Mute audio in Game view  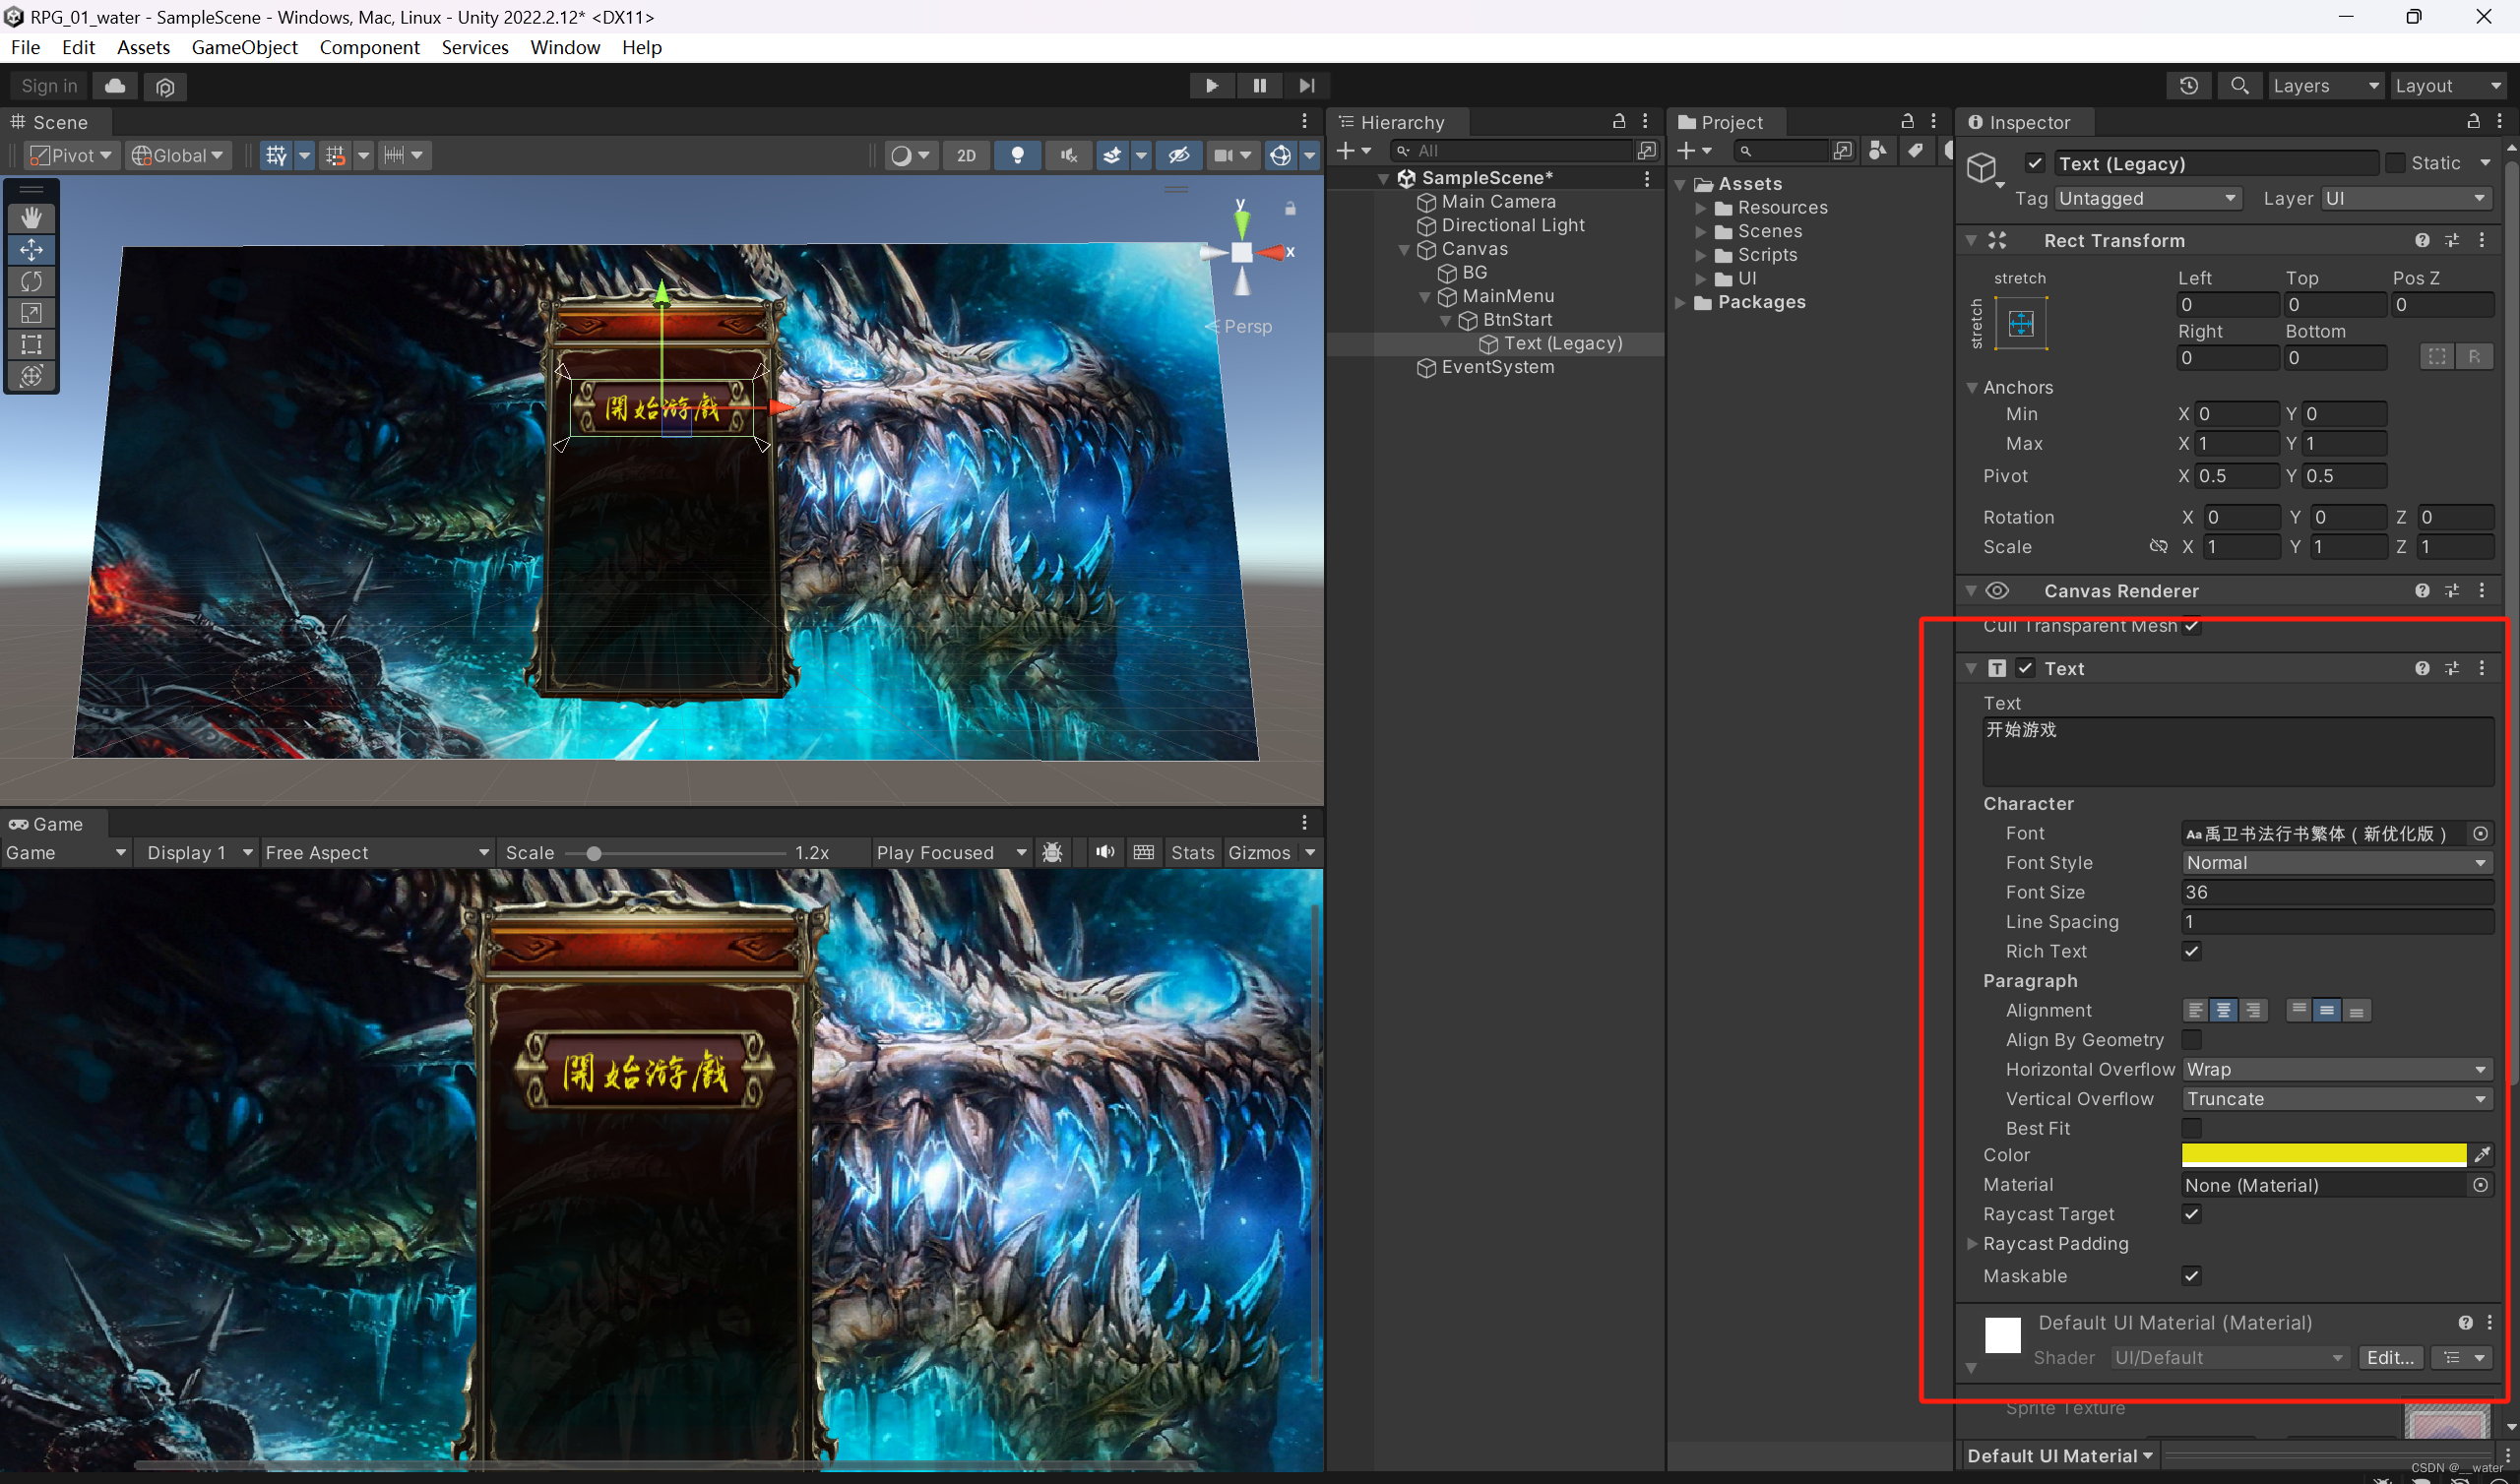[x=1104, y=853]
